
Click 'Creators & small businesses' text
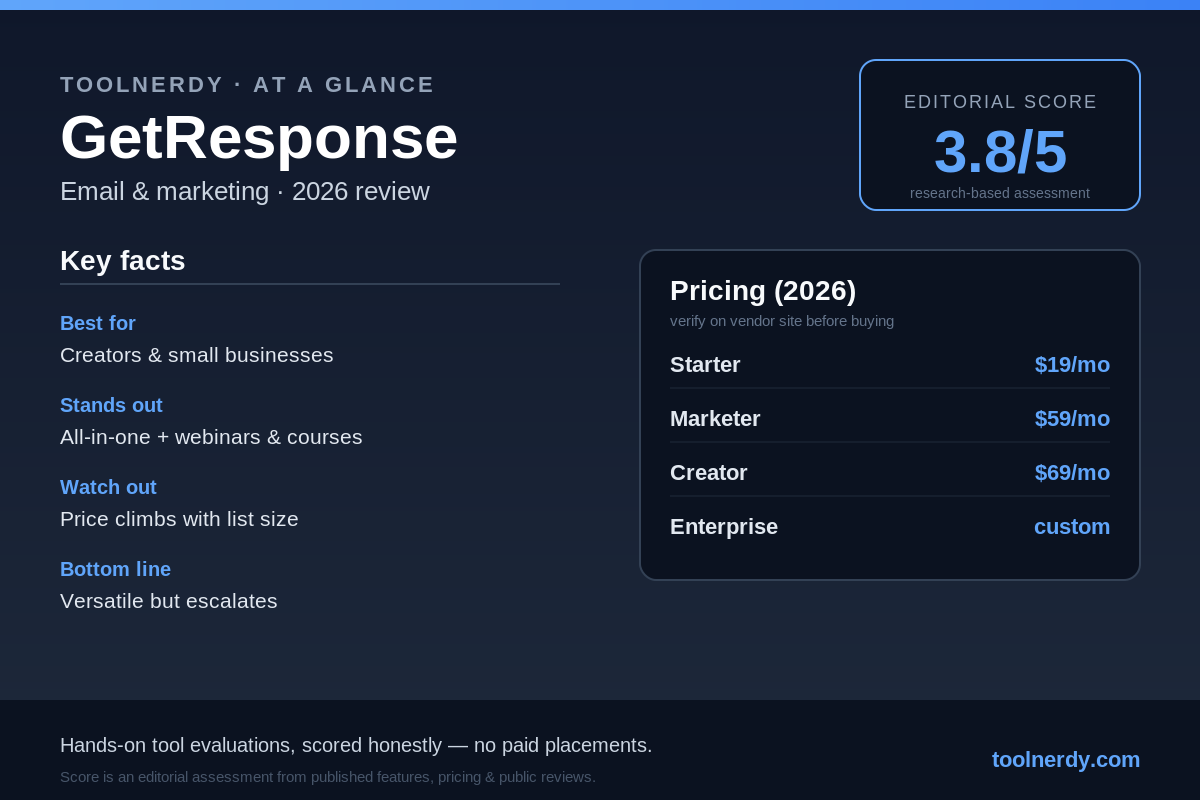tap(197, 355)
